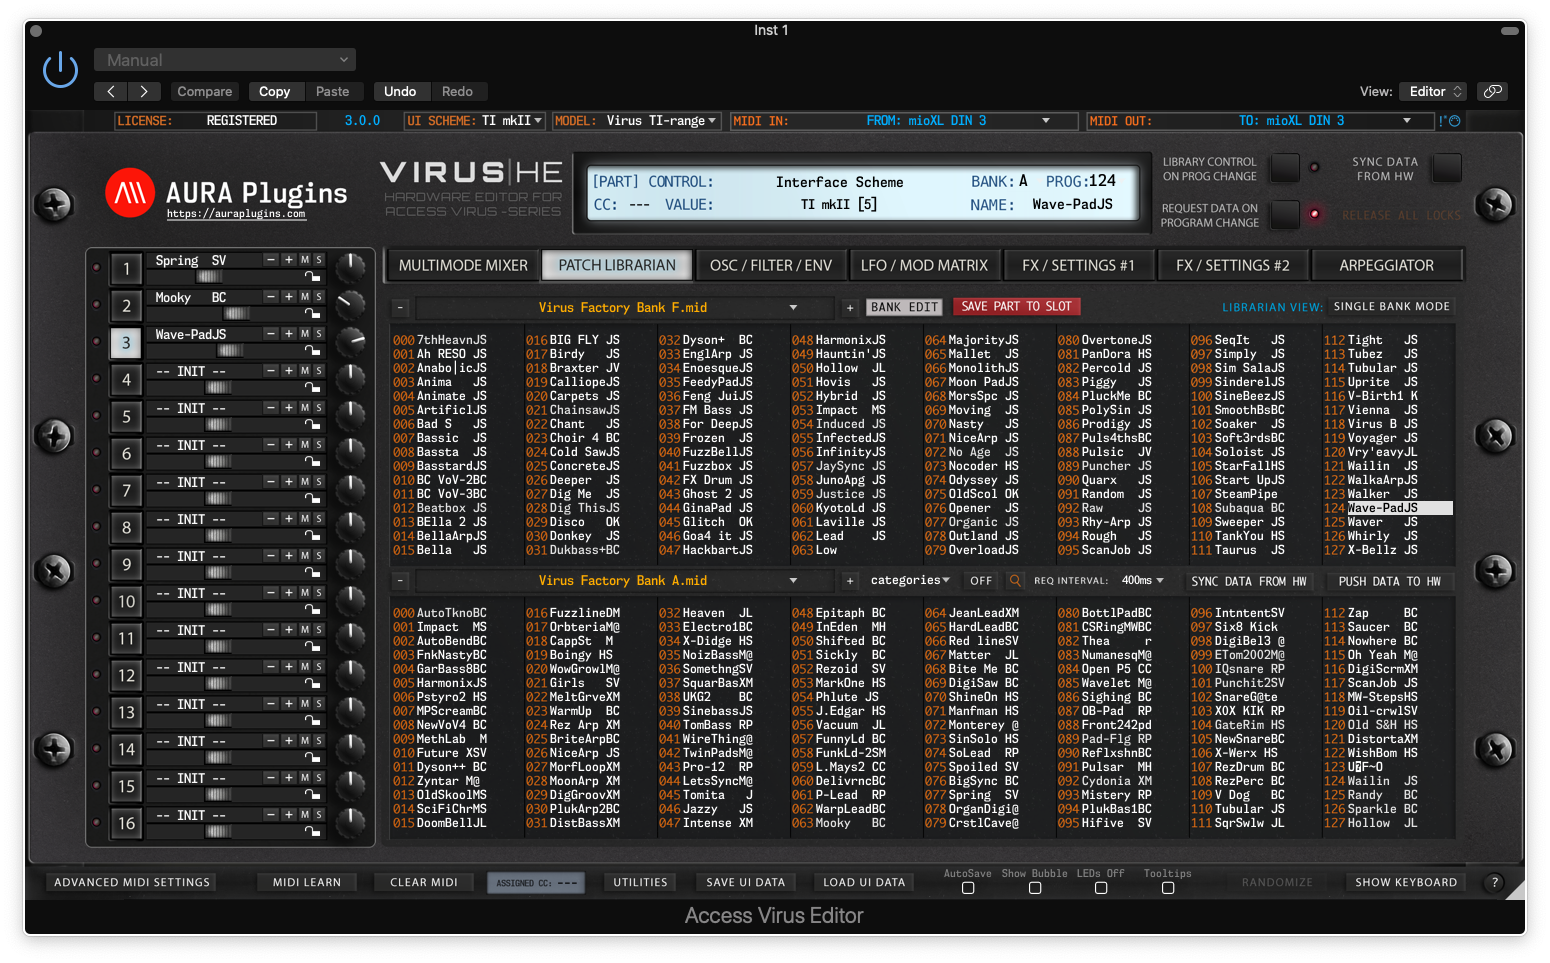Open the auraplugins.com link
1550x963 pixels.
[x=236, y=214]
